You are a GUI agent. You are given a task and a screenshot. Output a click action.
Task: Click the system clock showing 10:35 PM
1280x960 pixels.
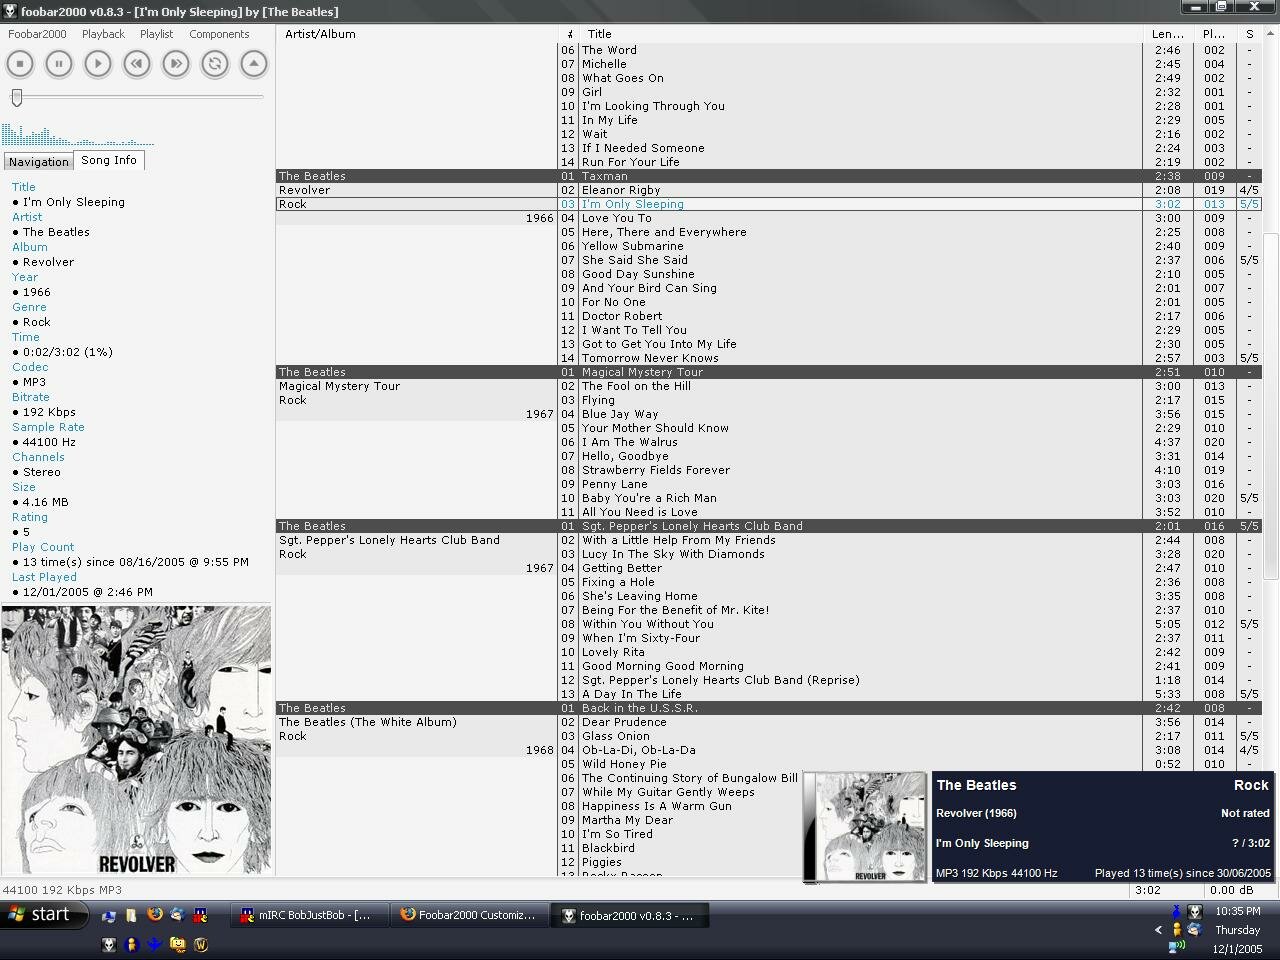click(x=1238, y=911)
